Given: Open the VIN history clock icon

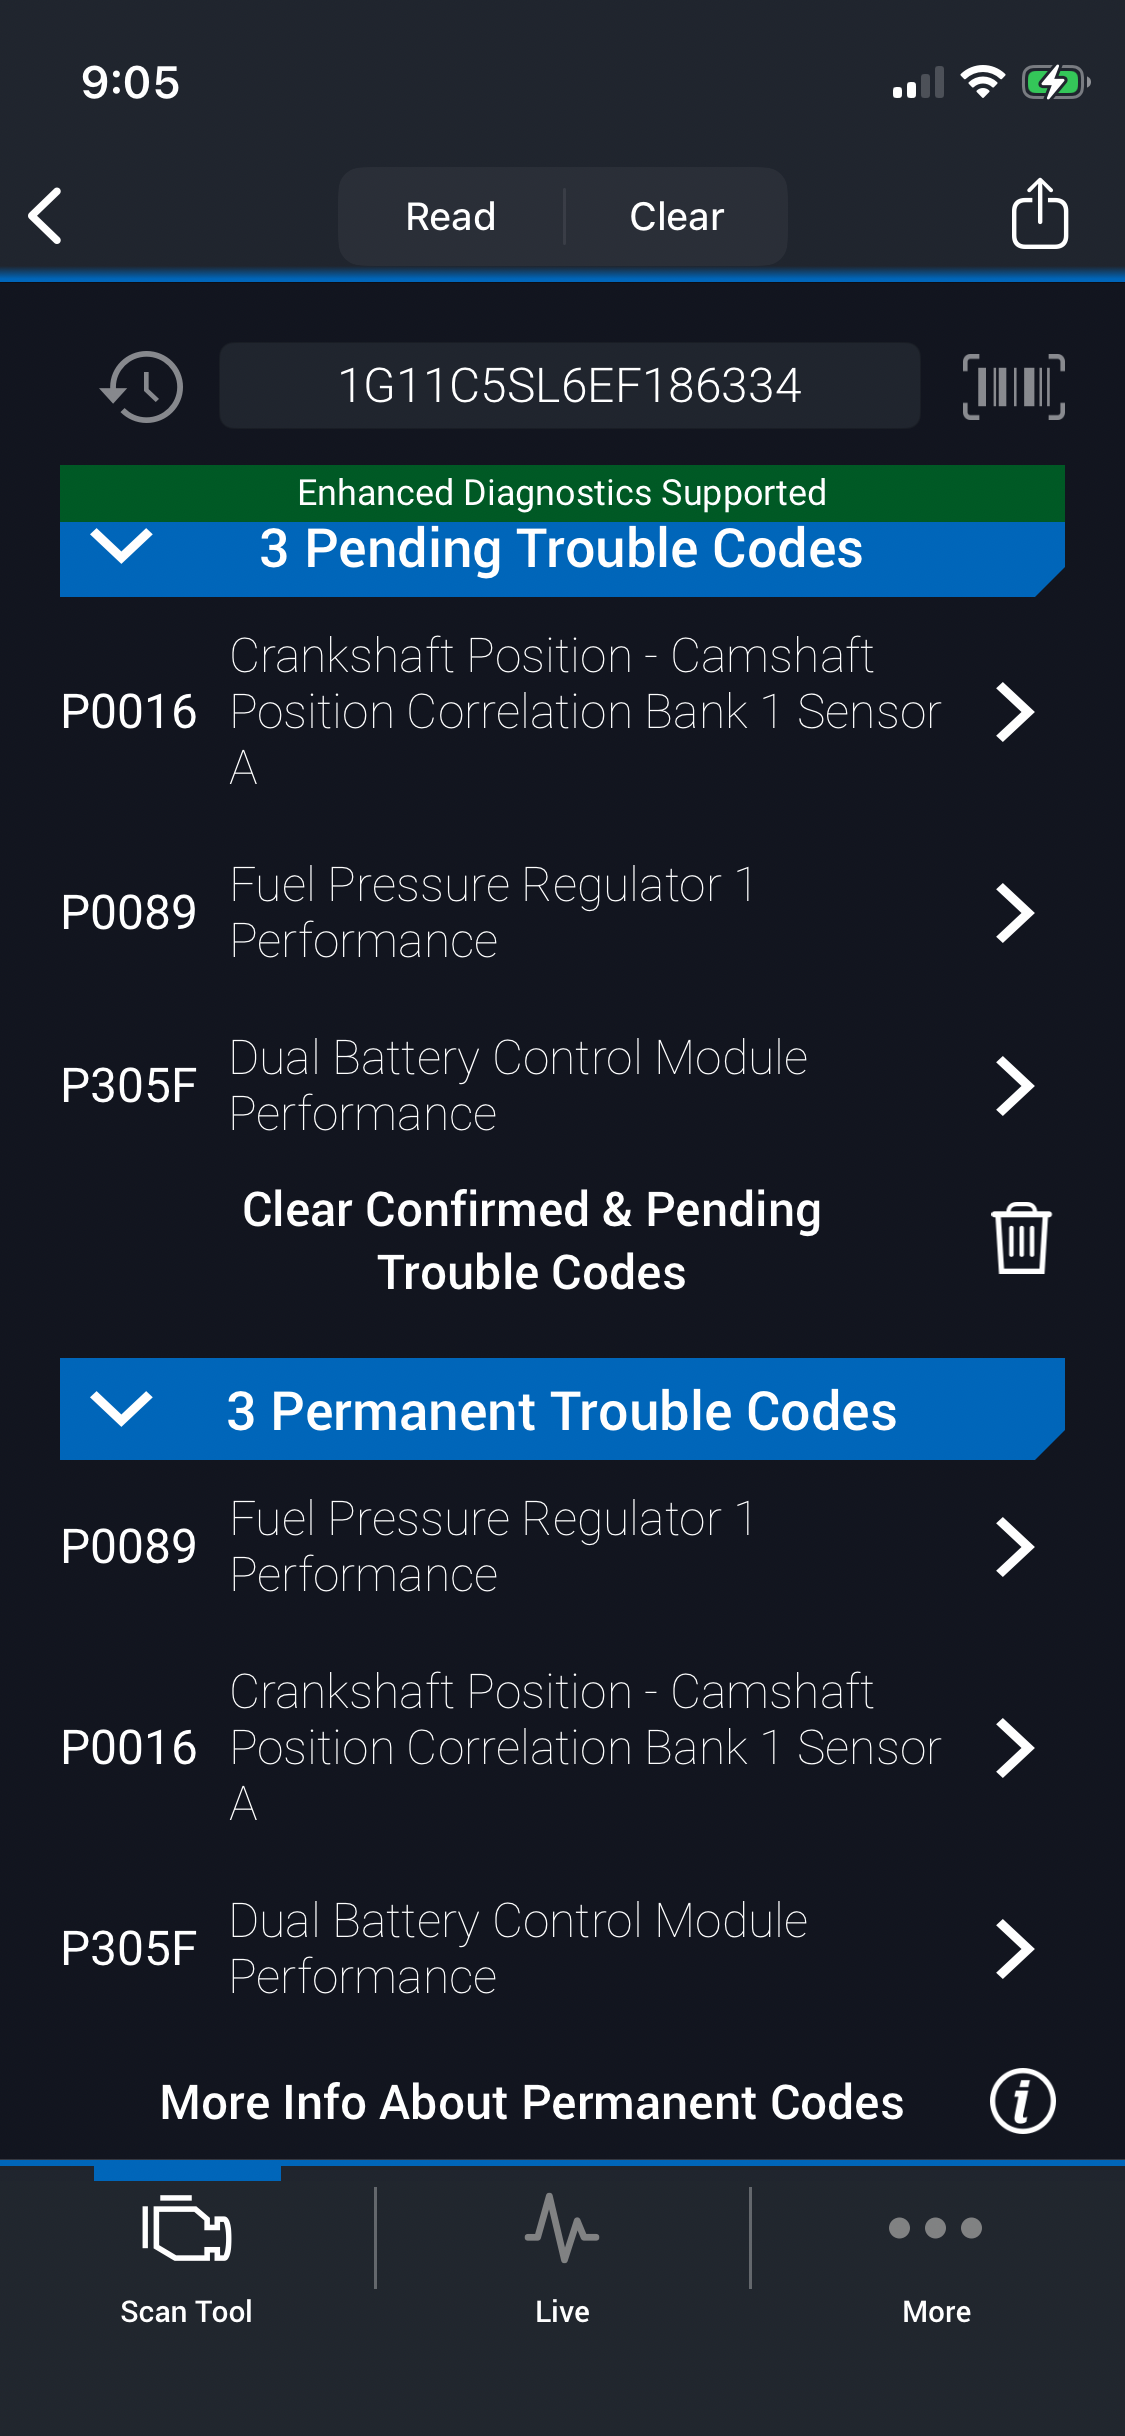Looking at the screenshot, I should click(x=142, y=386).
